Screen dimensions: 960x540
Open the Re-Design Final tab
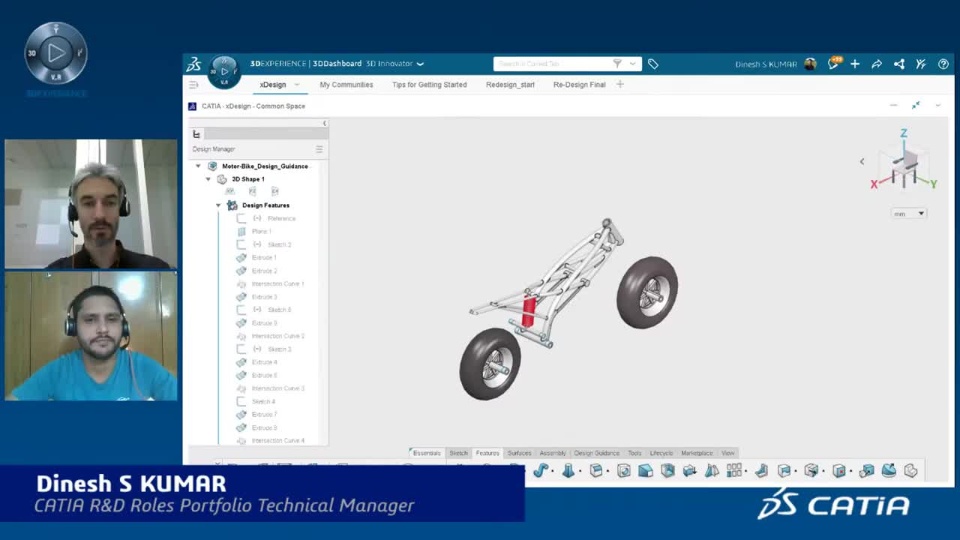[x=579, y=84]
